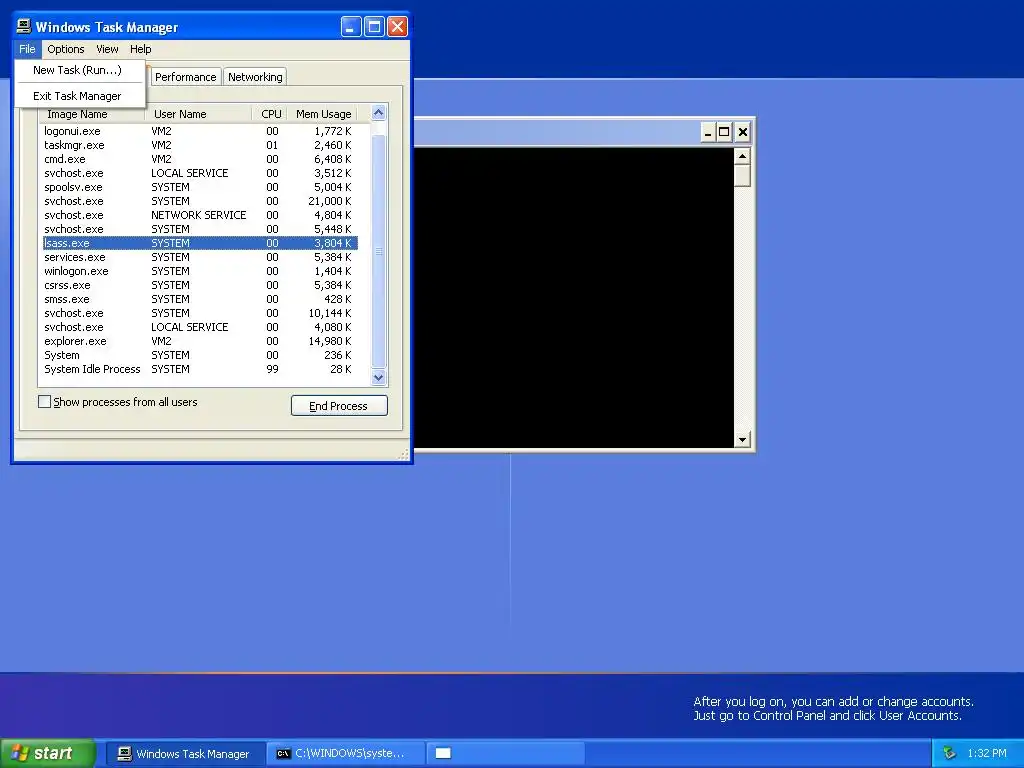
Task: Maximize the command prompt window
Action: coord(724,133)
